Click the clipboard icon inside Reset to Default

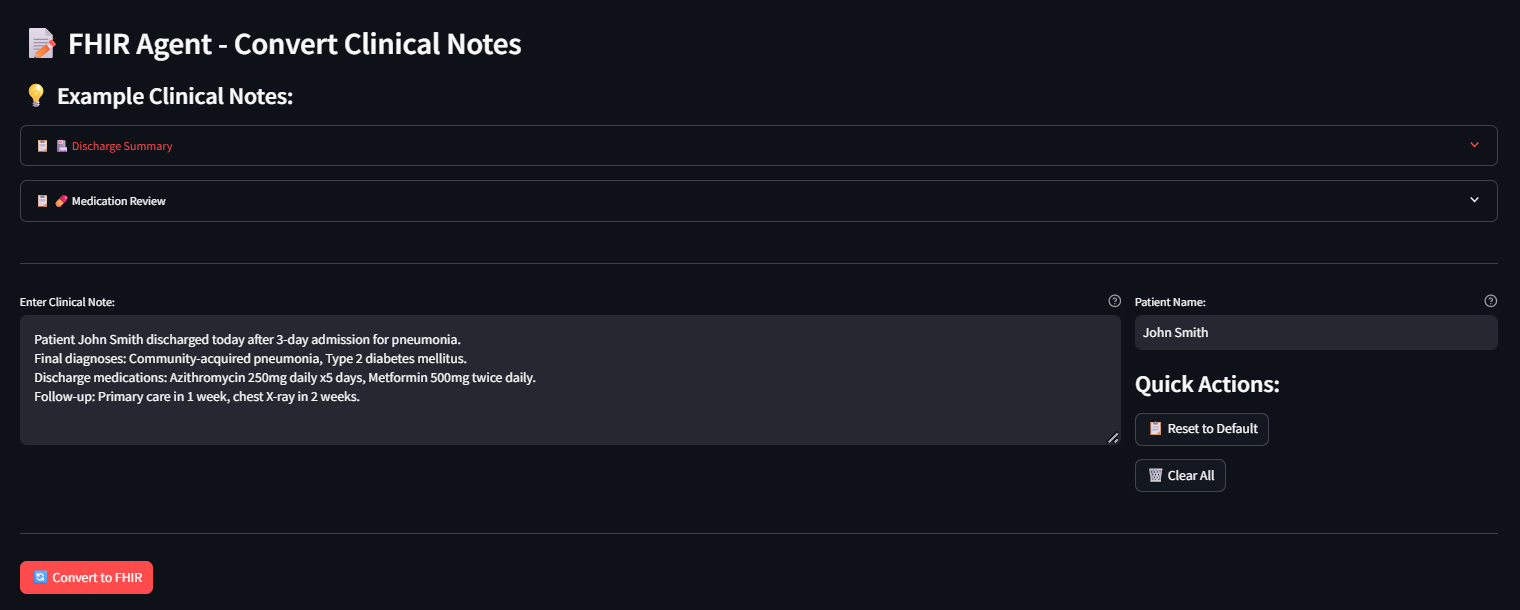1157,429
